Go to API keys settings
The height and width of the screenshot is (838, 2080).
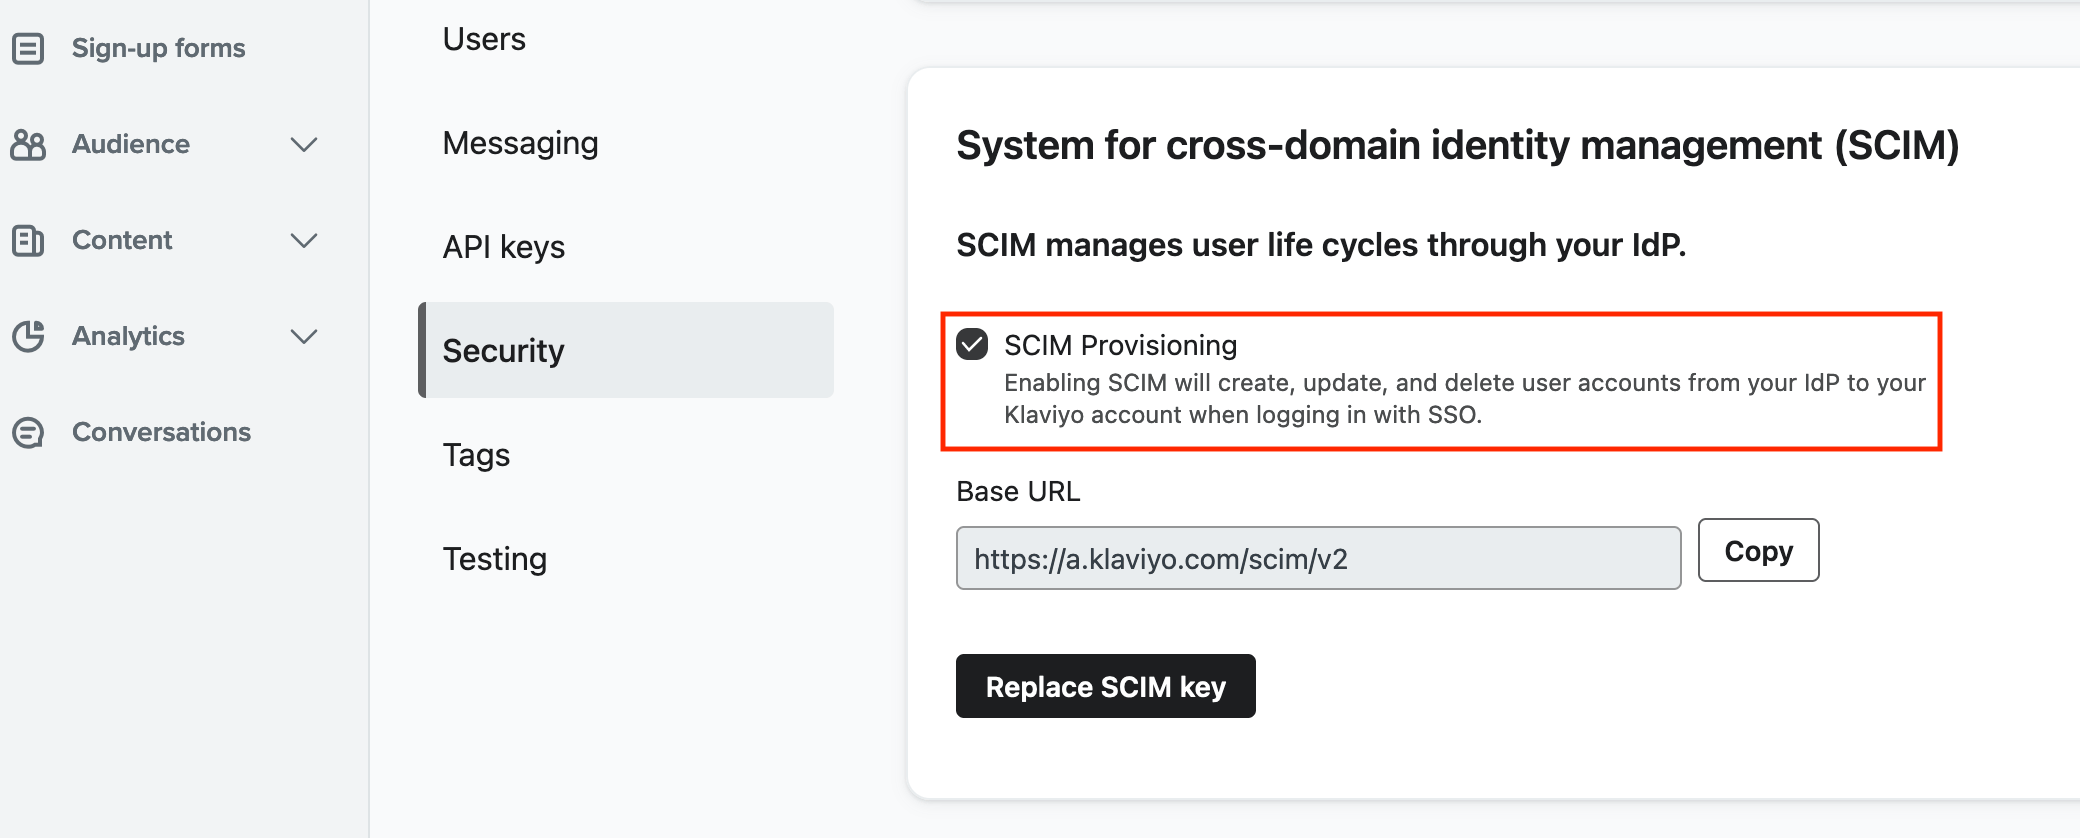pyautogui.click(x=503, y=247)
